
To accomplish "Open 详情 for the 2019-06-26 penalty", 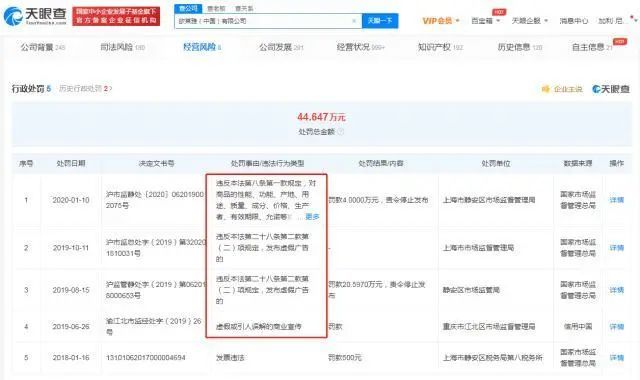I will [616, 327].
